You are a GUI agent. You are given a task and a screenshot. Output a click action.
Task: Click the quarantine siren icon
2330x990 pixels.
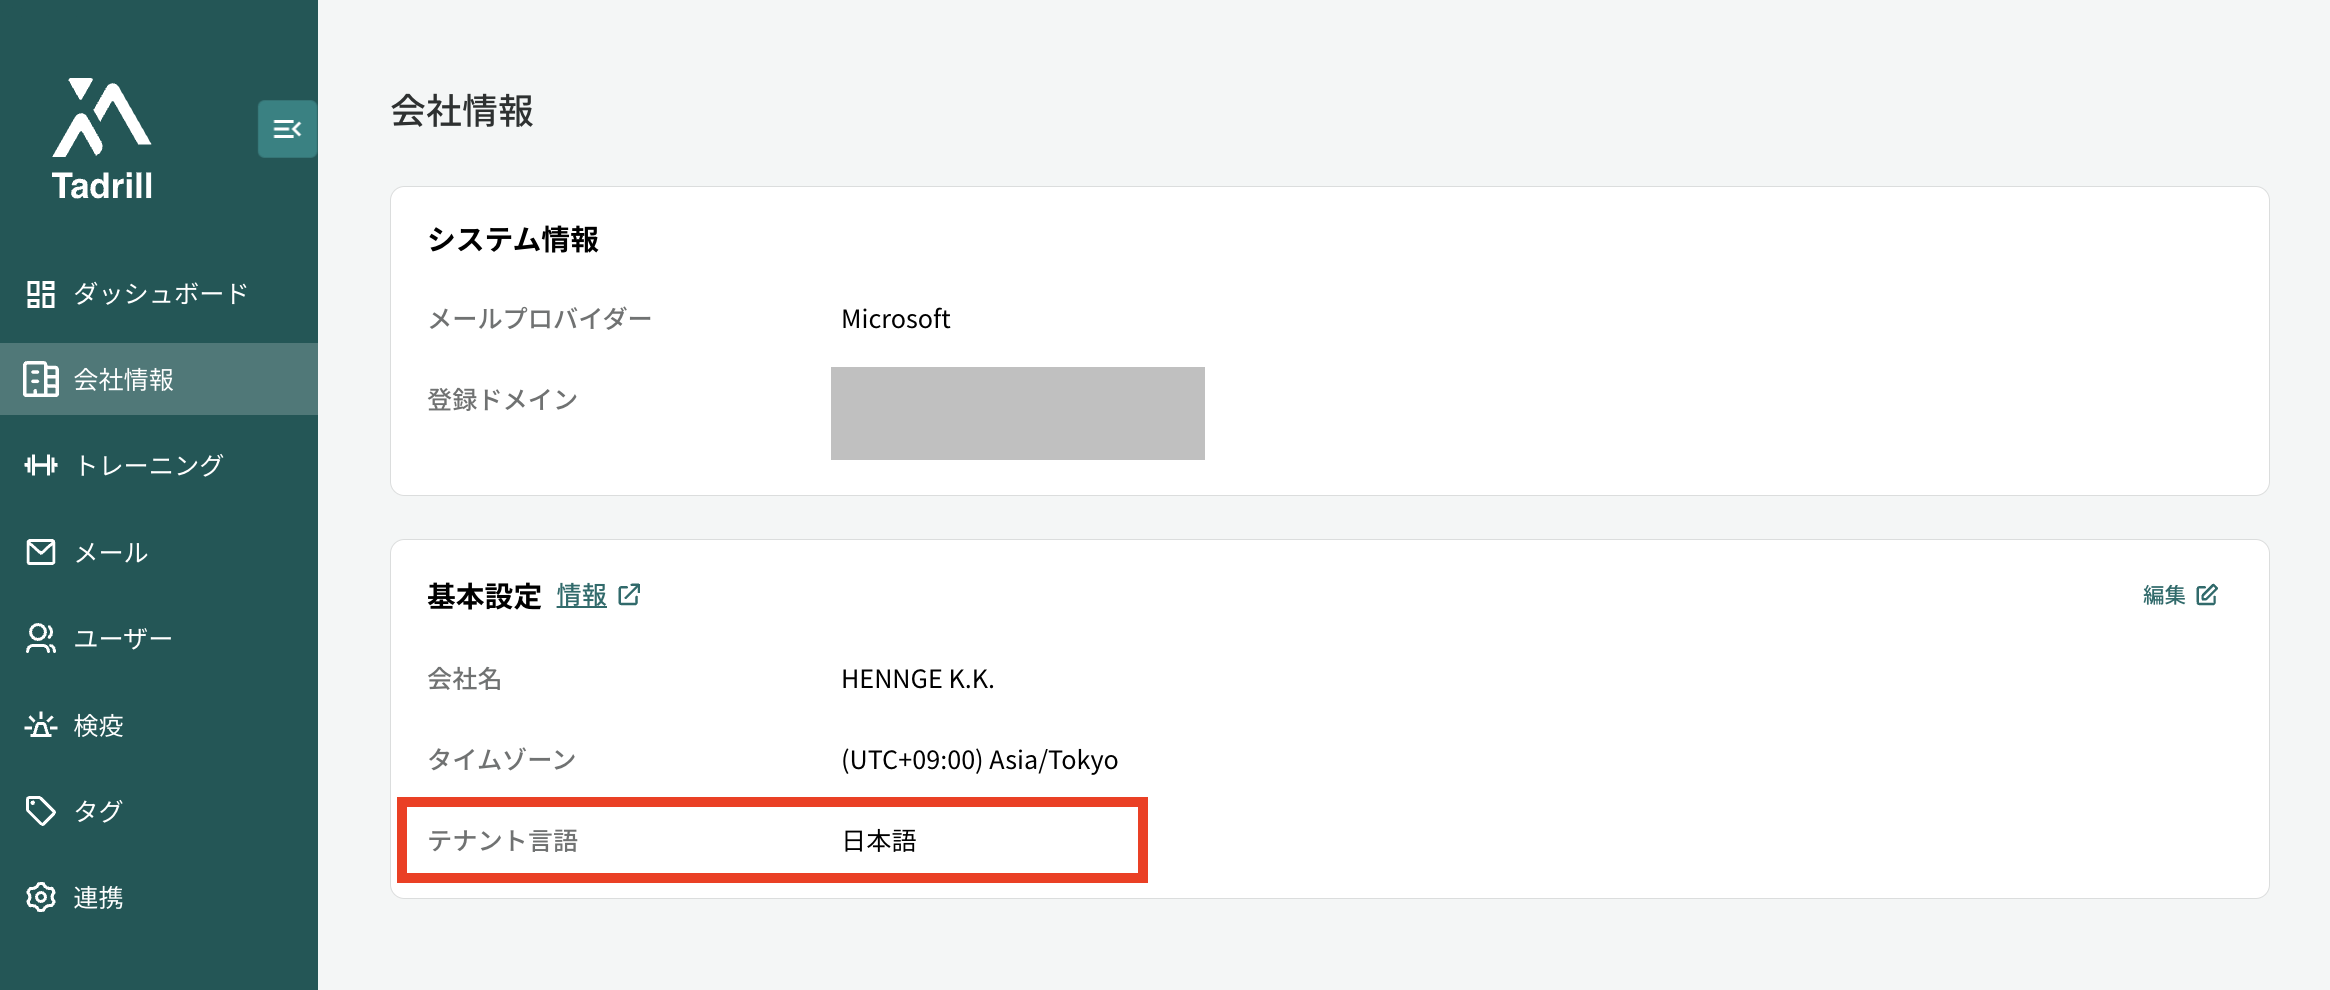click(x=41, y=725)
